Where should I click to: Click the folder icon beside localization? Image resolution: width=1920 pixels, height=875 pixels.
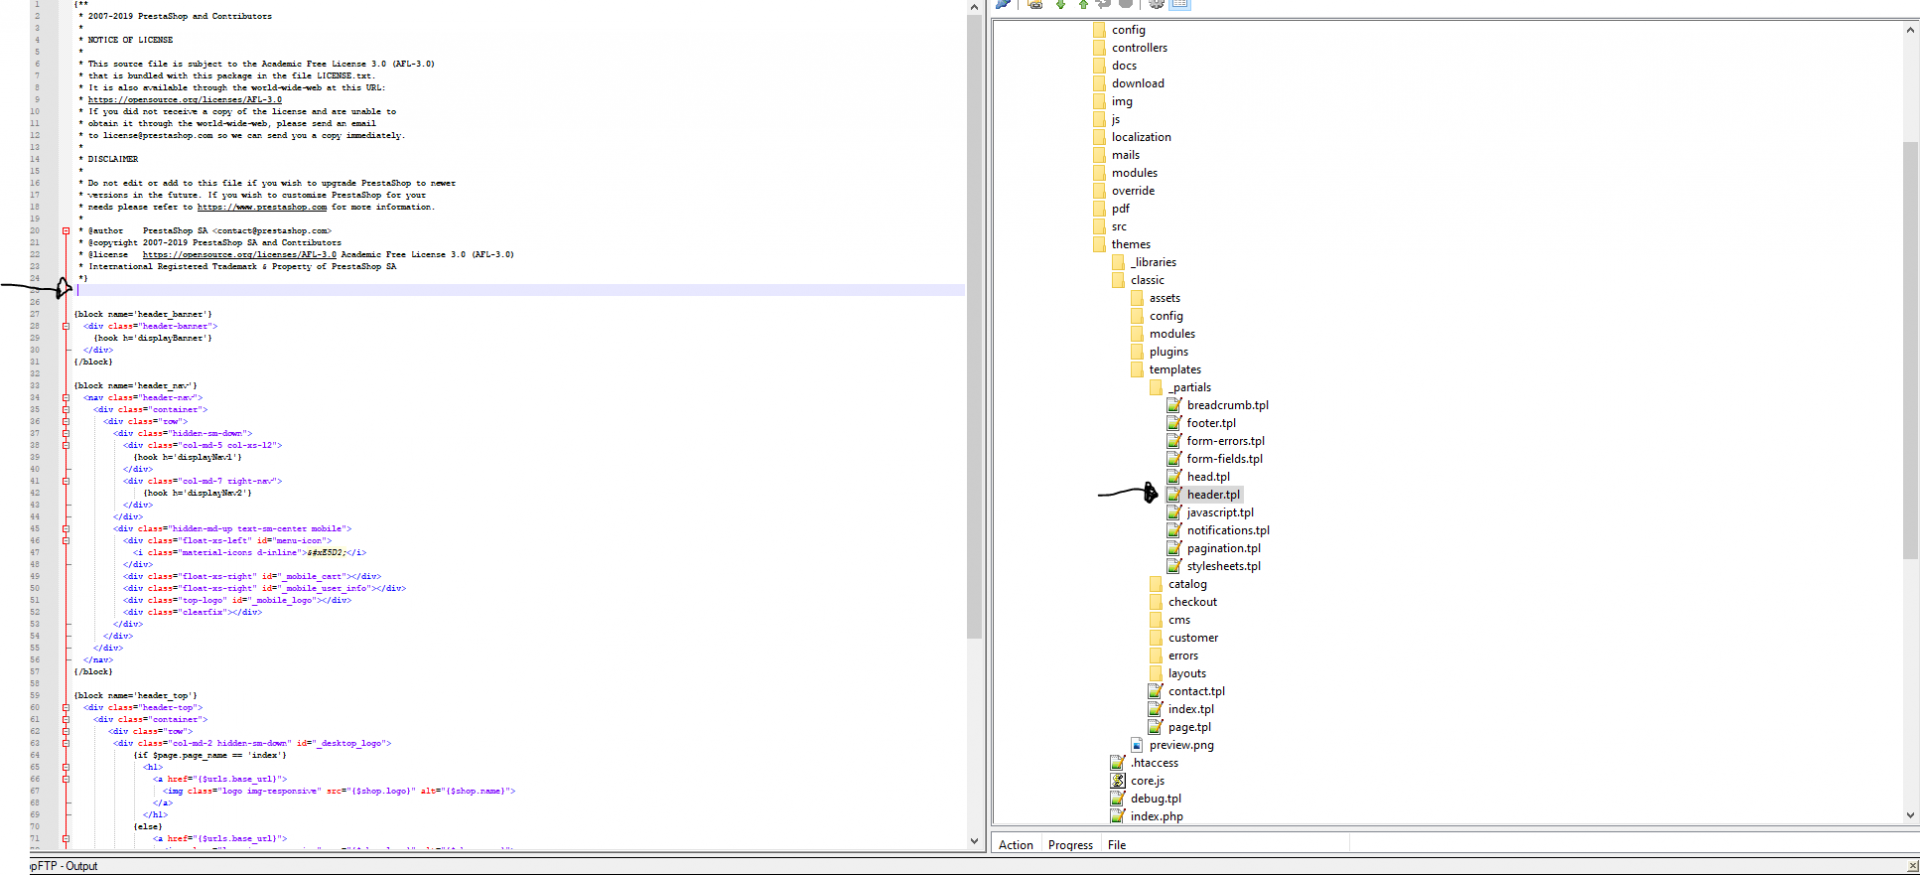click(x=1100, y=137)
